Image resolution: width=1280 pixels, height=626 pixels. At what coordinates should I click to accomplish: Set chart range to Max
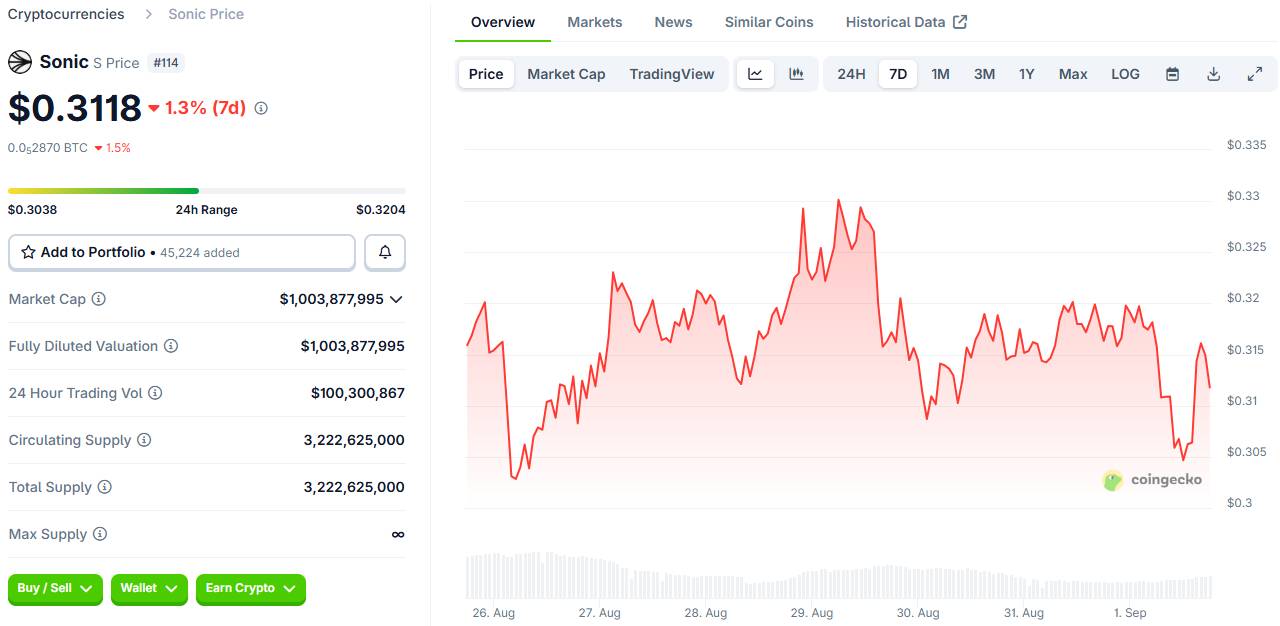[x=1073, y=74]
